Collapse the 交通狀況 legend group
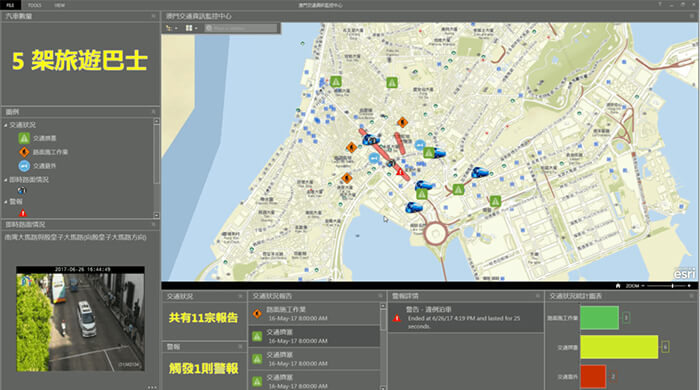 pos(6,125)
